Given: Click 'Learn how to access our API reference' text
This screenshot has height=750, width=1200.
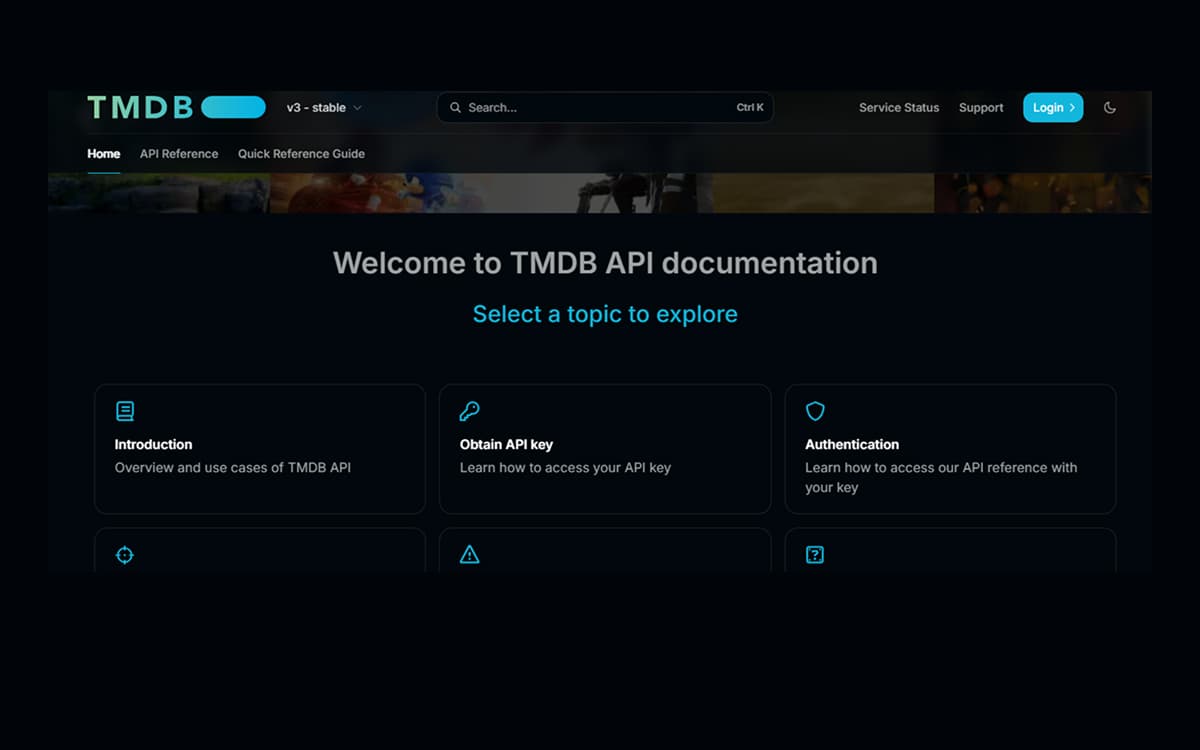Looking at the screenshot, I should pyautogui.click(x=927, y=467).
